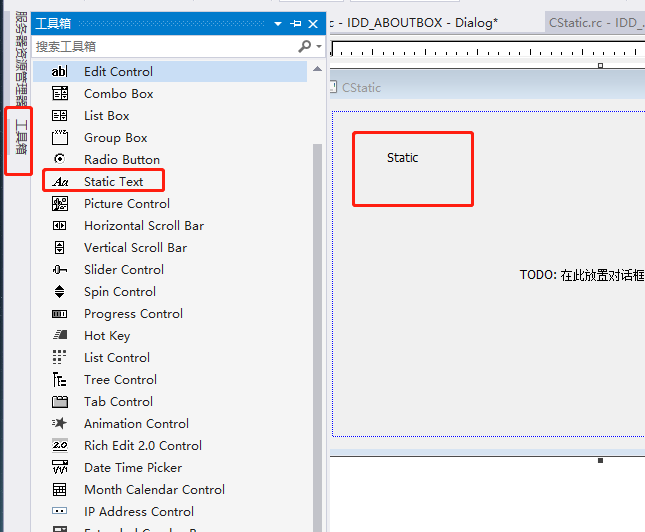The height and width of the screenshot is (532, 645).
Task: Click the "Animation Control" toolbox label
Action: point(136,423)
